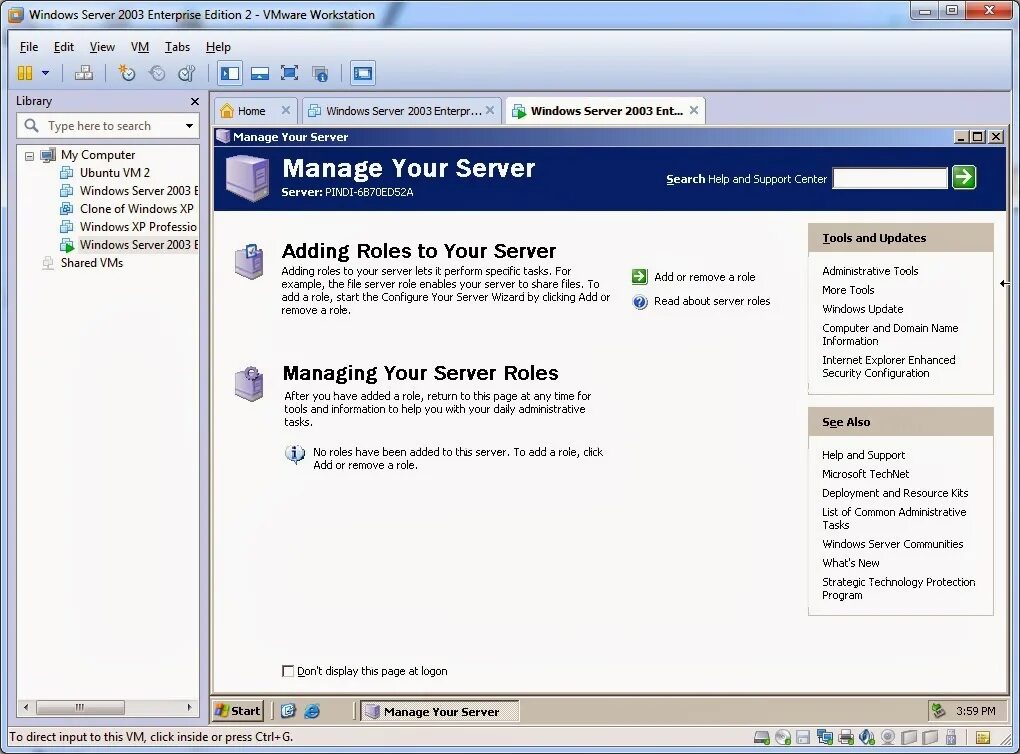The height and width of the screenshot is (754, 1020).
Task: Click the safely remove hardware tray icon
Action: tap(938, 710)
